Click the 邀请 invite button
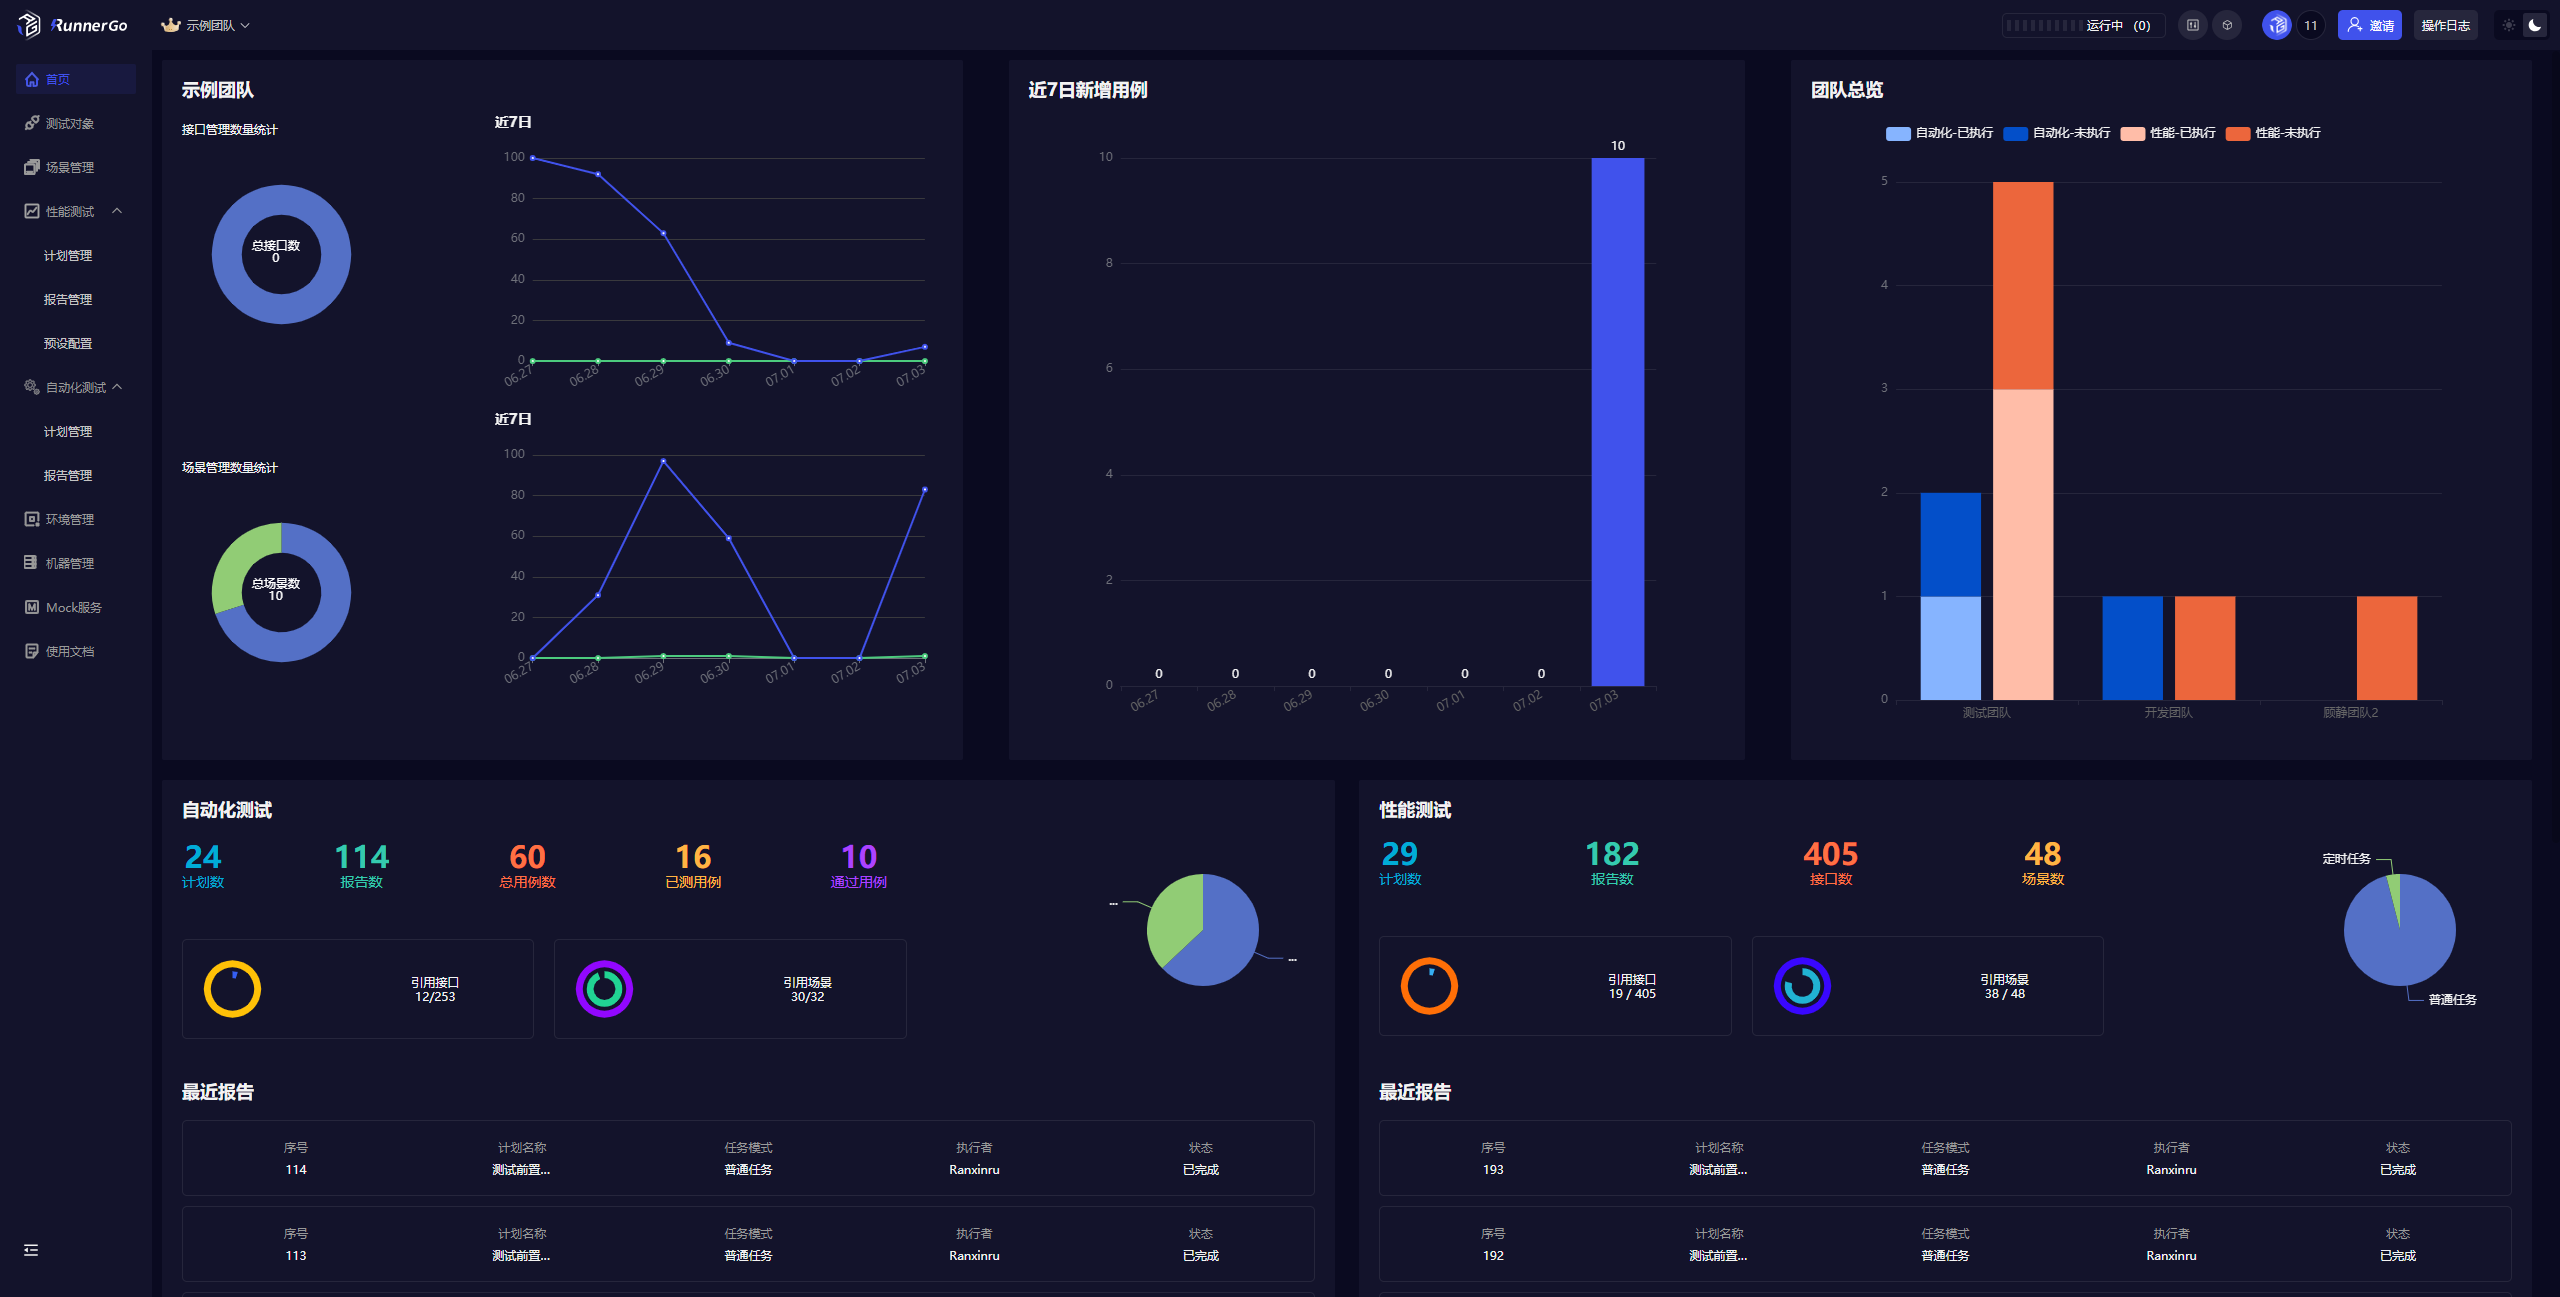This screenshot has width=2560, height=1297. click(x=2369, y=25)
